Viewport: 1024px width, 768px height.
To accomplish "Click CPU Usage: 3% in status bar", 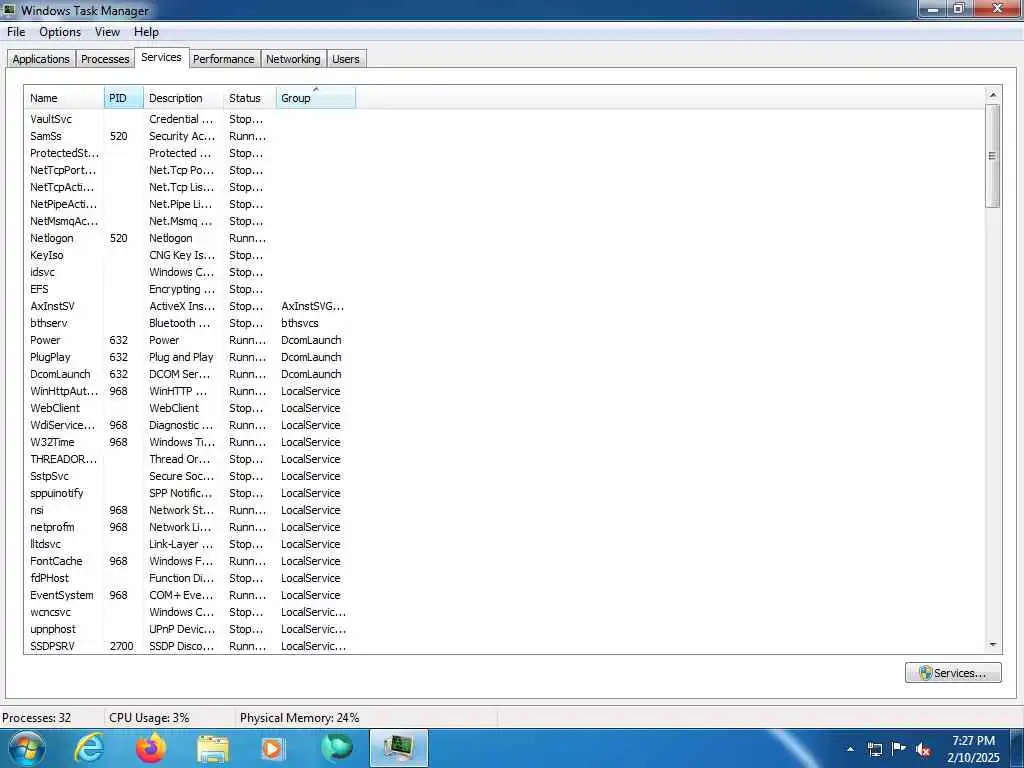I will (x=149, y=718).
